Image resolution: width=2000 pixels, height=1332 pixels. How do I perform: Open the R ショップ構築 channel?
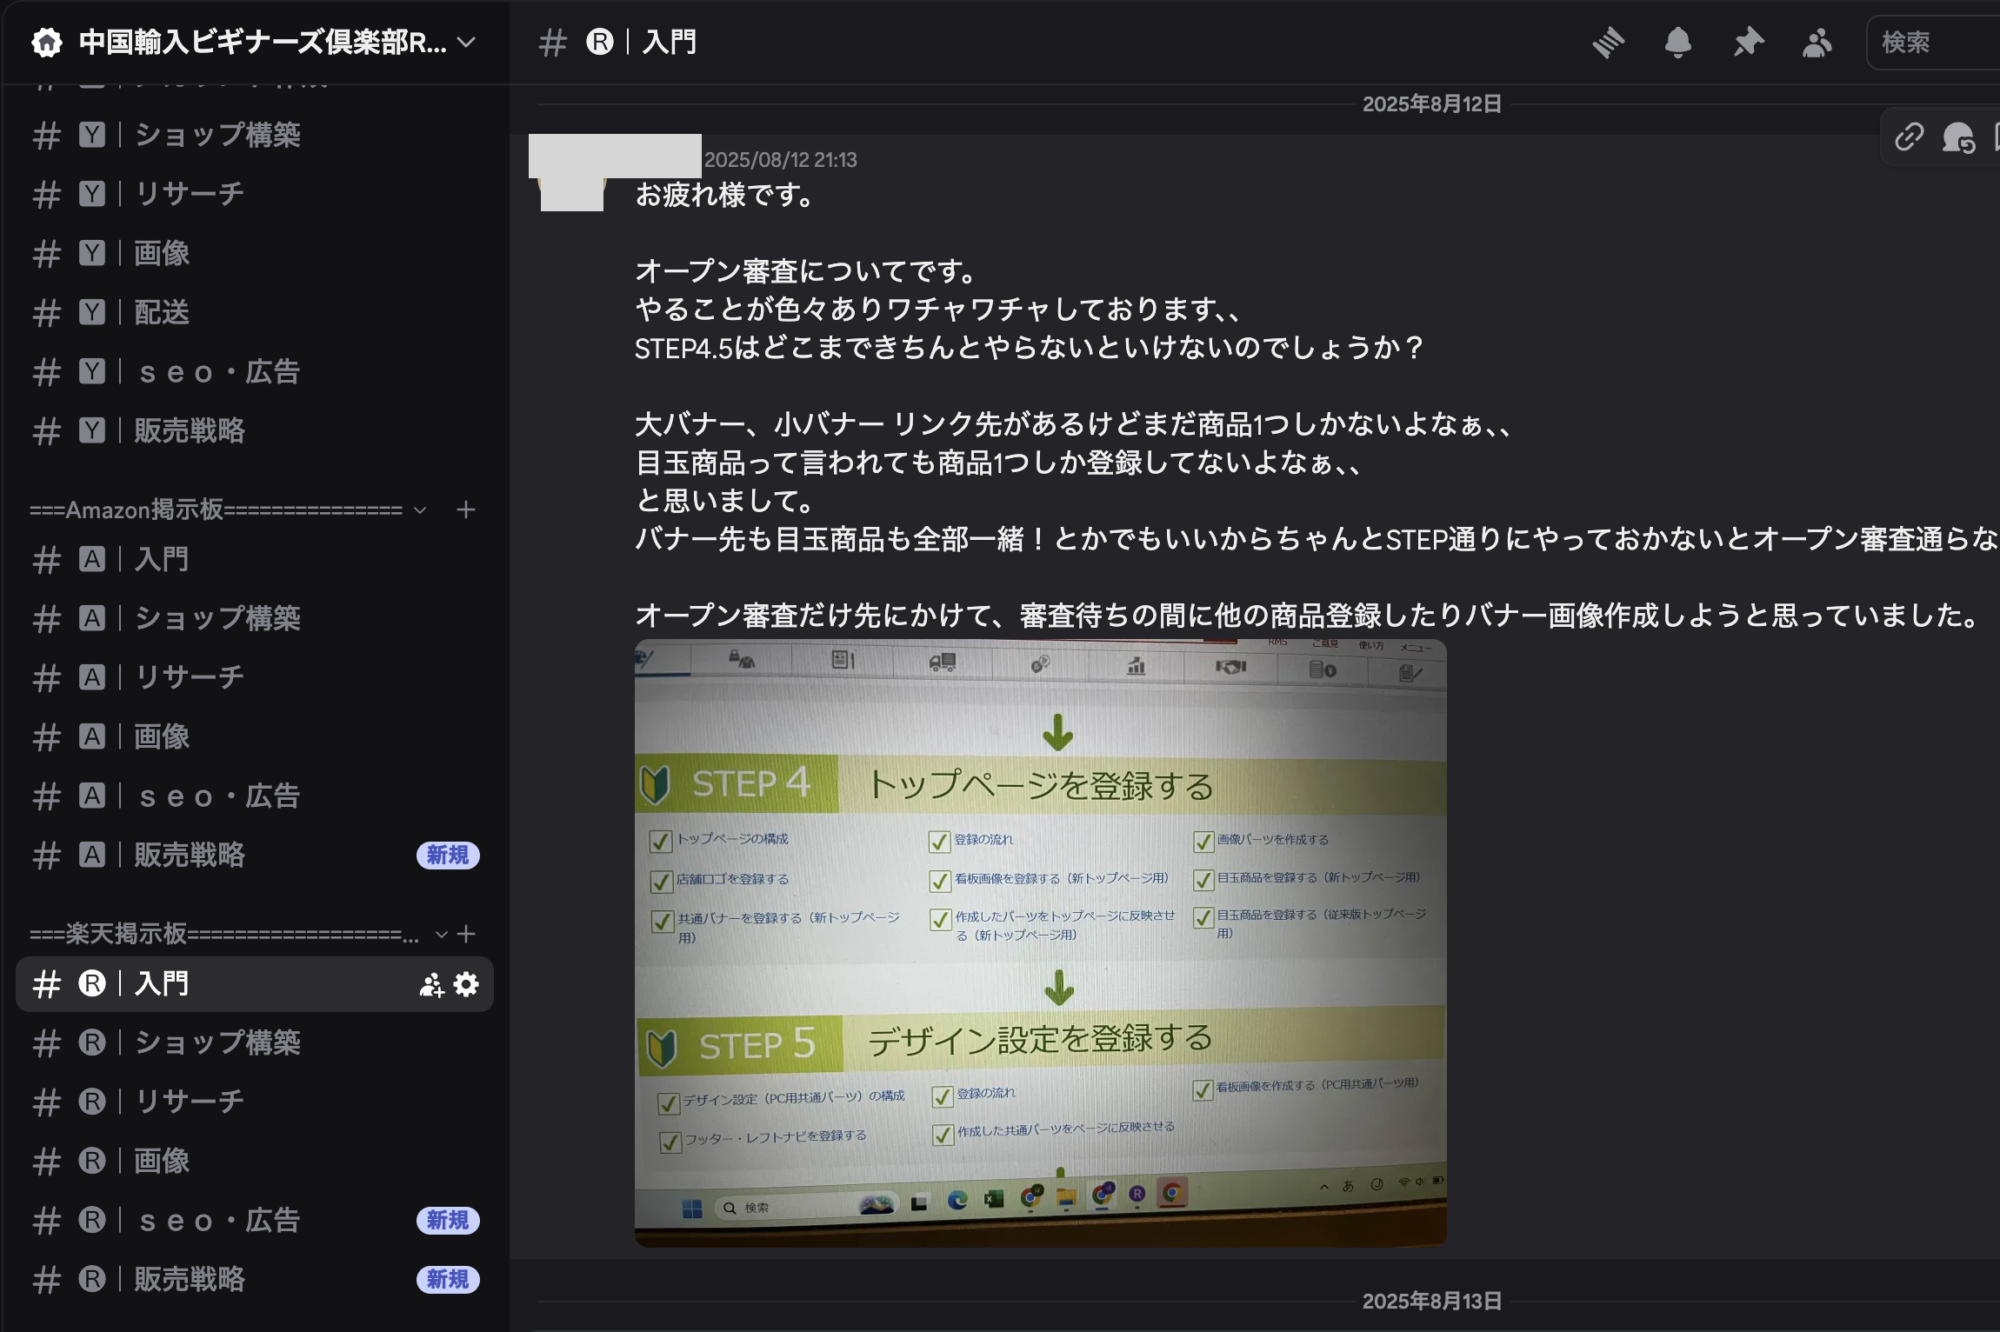(x=254, y=1043)
